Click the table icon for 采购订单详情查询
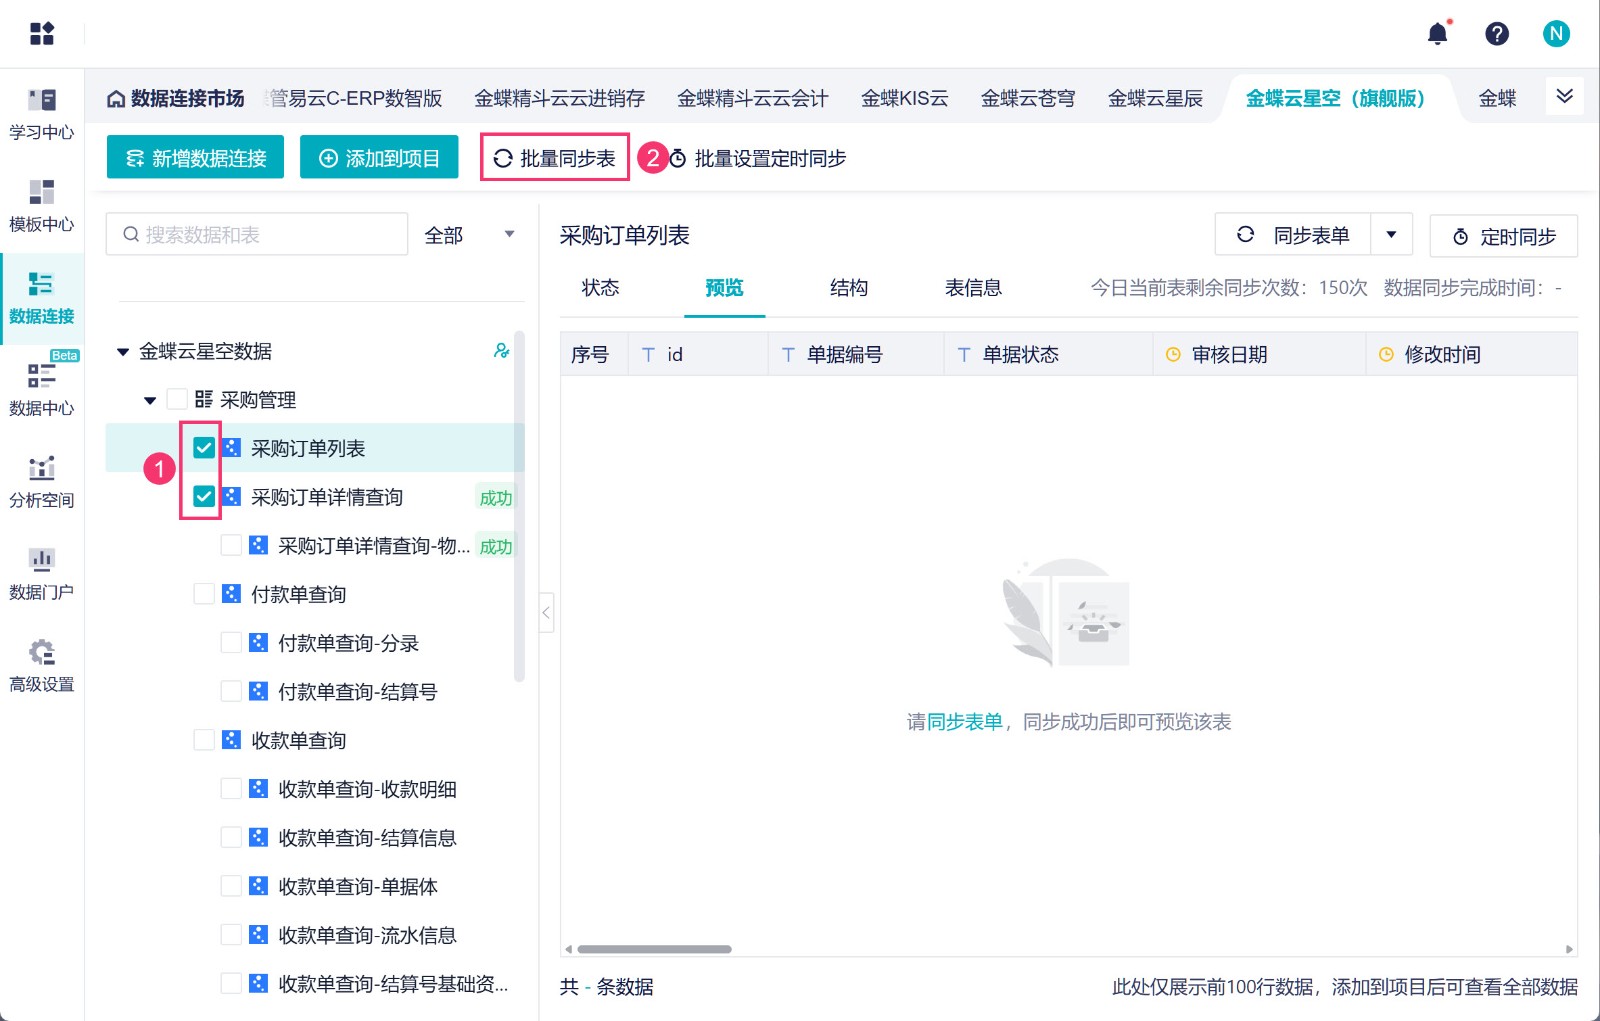 click(x=231, y=497)
